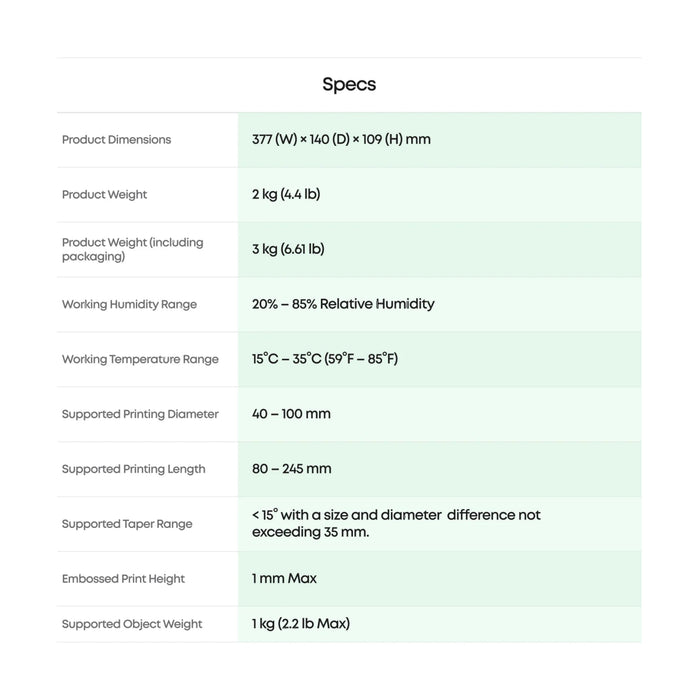Click the Working Humidity Range label
Screen dimensions: 700x700
click(x=129, y=305)
